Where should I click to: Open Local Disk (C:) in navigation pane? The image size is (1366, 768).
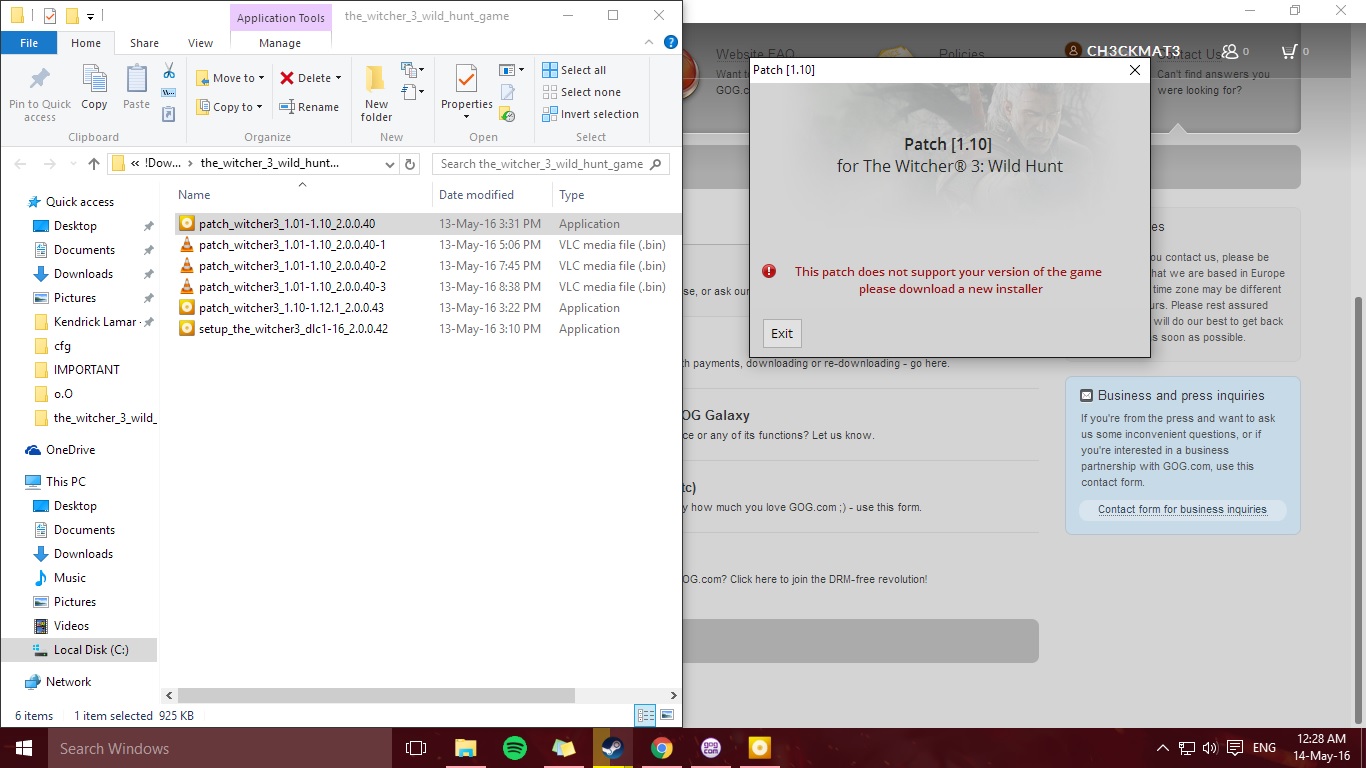point(91,650)
